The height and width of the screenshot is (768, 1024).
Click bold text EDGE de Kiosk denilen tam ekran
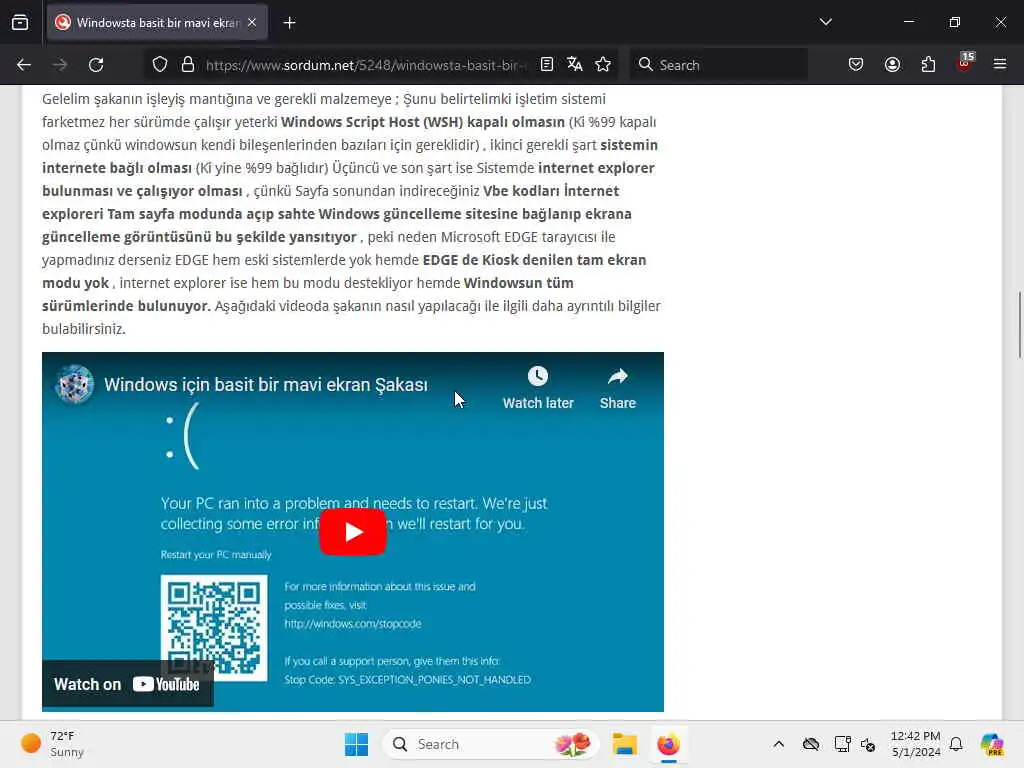[x=534, y=260]
